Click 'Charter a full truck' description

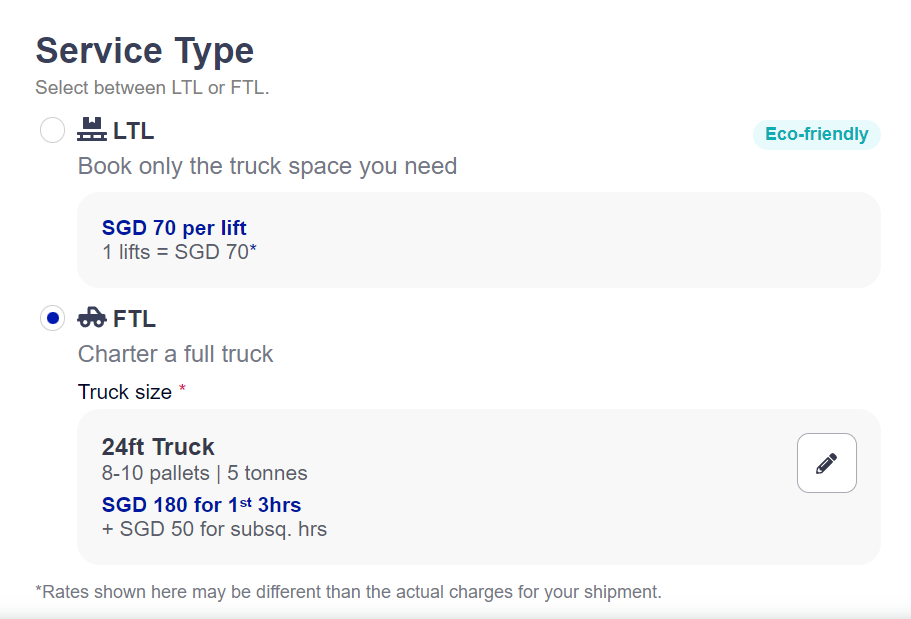175,354
